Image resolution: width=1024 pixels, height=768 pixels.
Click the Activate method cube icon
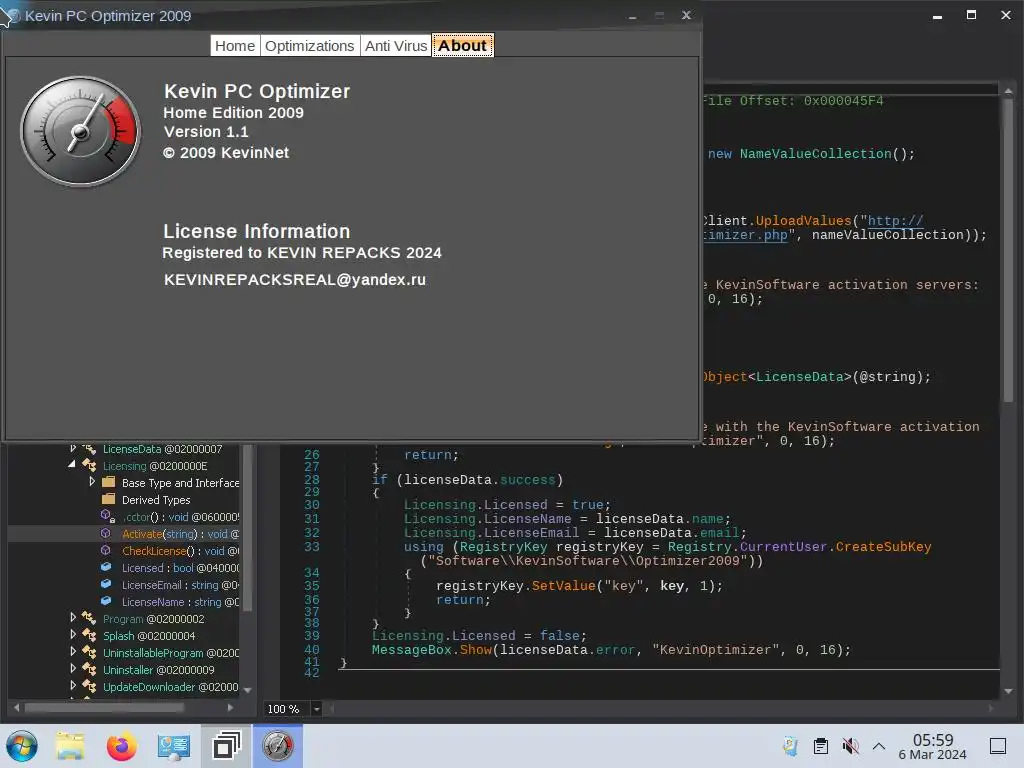point(106,534)
